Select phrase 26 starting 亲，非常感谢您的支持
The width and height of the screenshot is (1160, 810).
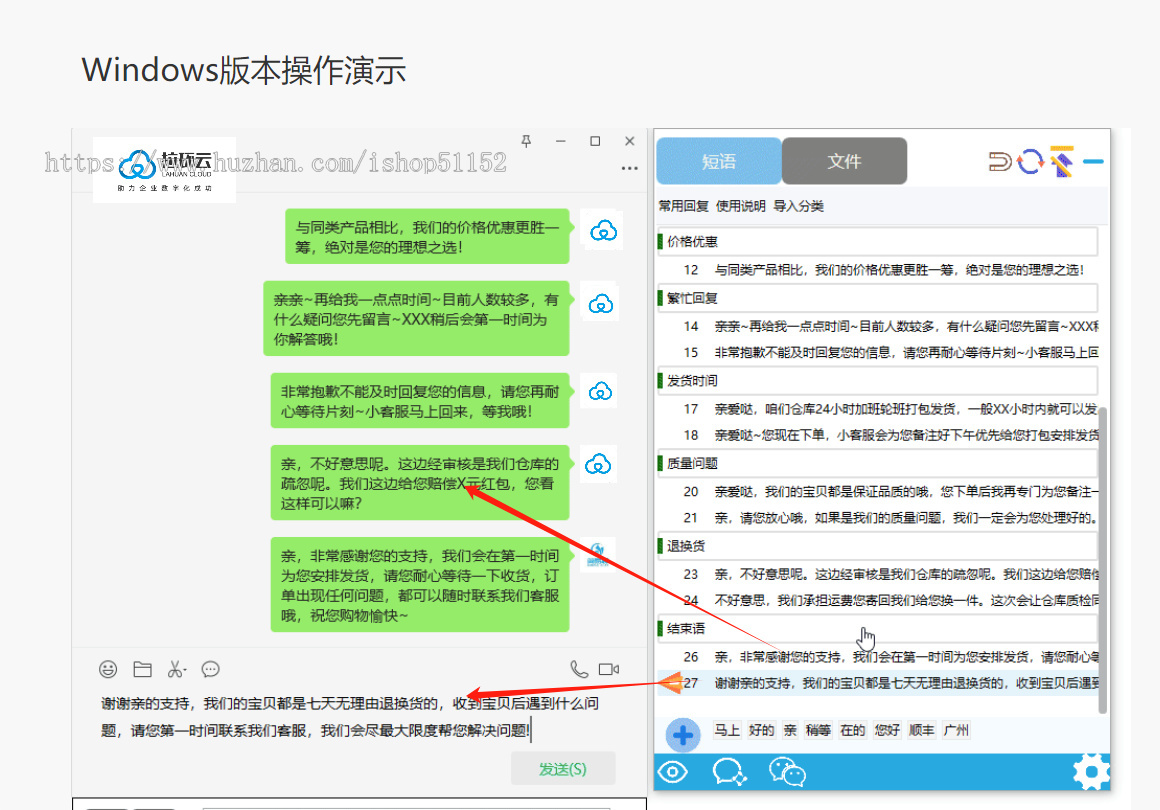(878, 657)
